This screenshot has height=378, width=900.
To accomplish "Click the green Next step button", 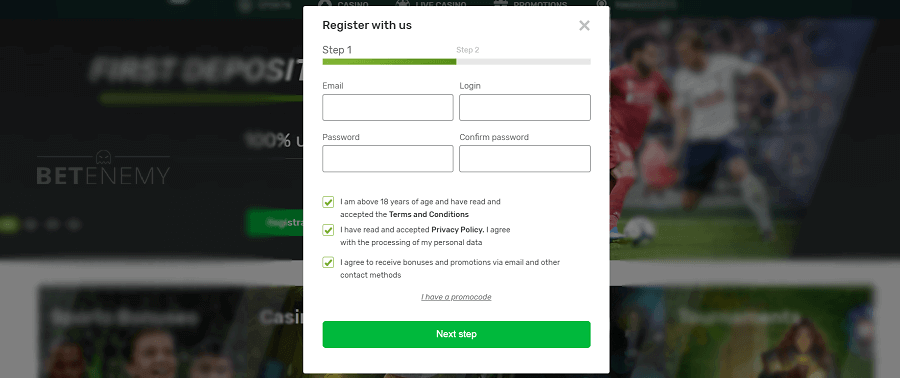I will coord(456,334).
